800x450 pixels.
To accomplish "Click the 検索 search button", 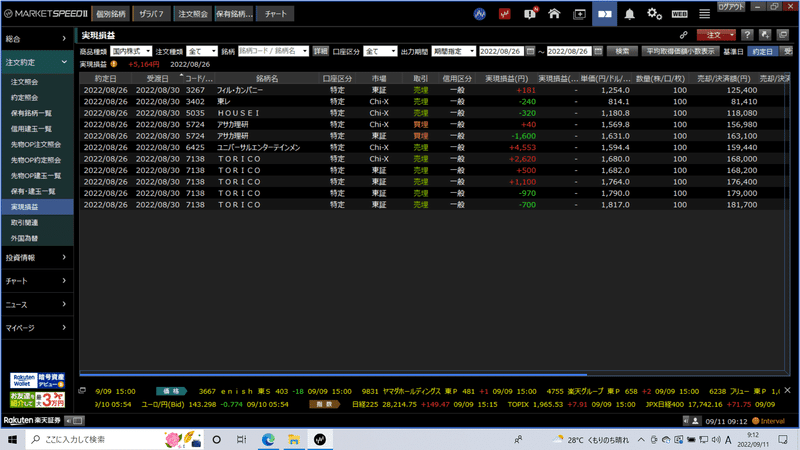I will (x=622, y=51).
